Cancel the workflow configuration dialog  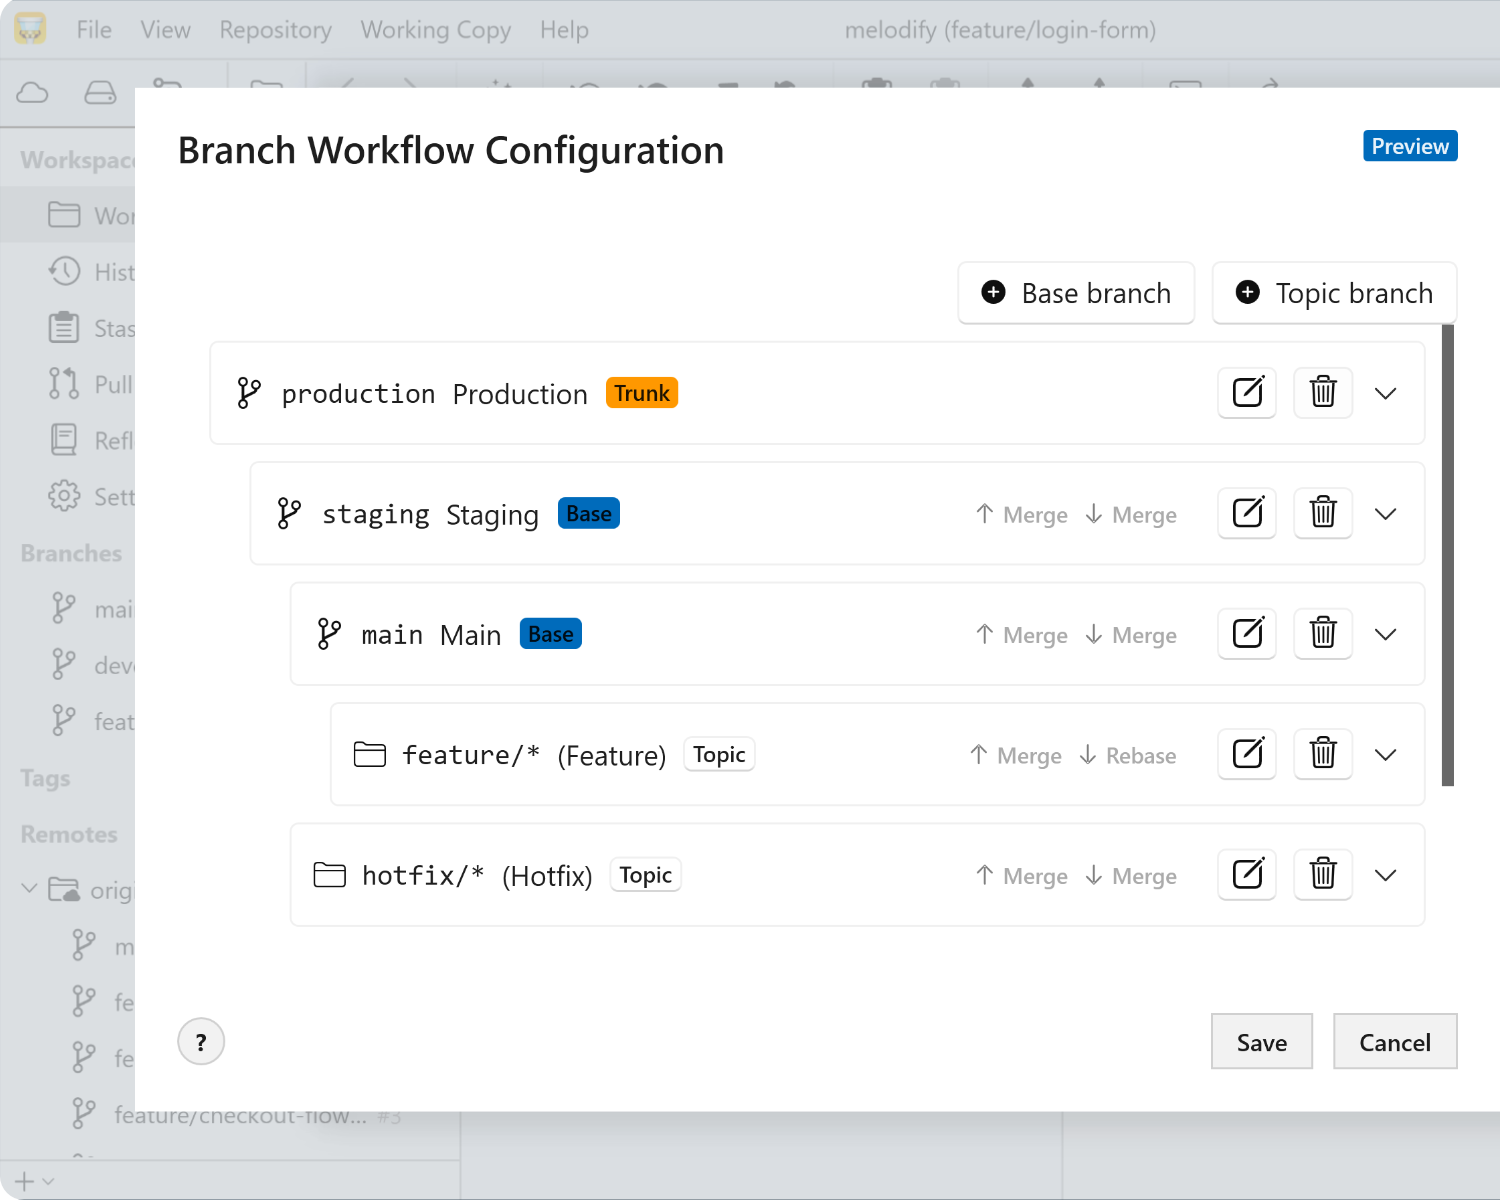[x=1395, y=1042]
